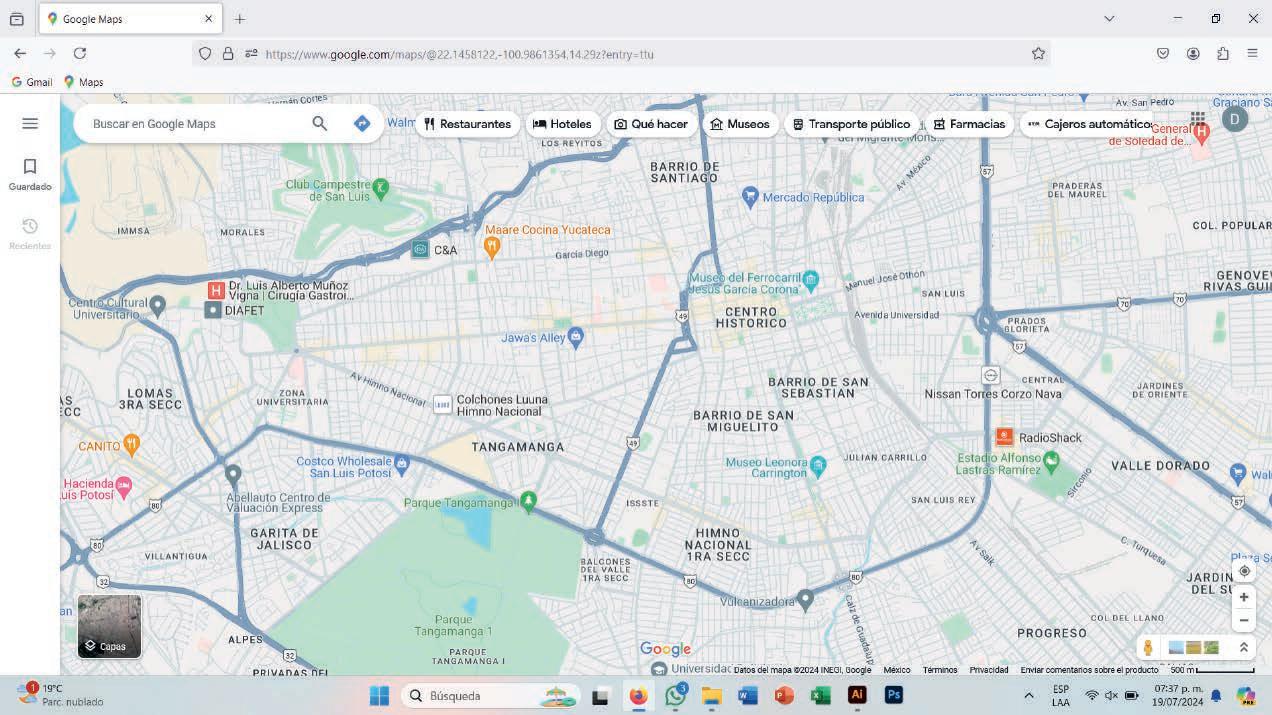Select the RadioShack store marker
The width and height of the screenshot is (1272, 715).
pyautogui.click(x=1004, y=437)
